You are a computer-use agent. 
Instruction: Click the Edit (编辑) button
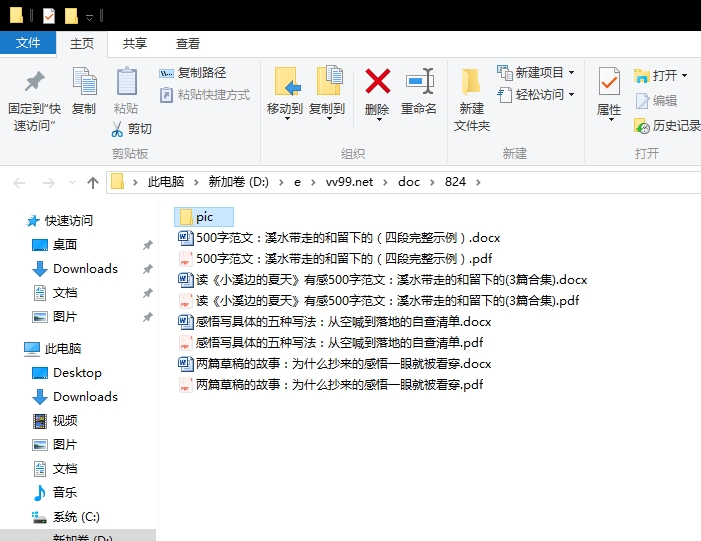click(656, 101)
